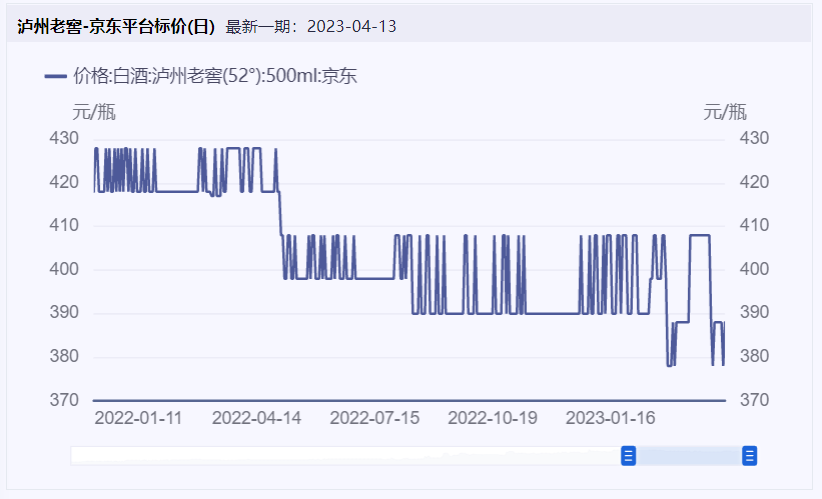Click the right y-axis value 420

[x=754, y=182]
